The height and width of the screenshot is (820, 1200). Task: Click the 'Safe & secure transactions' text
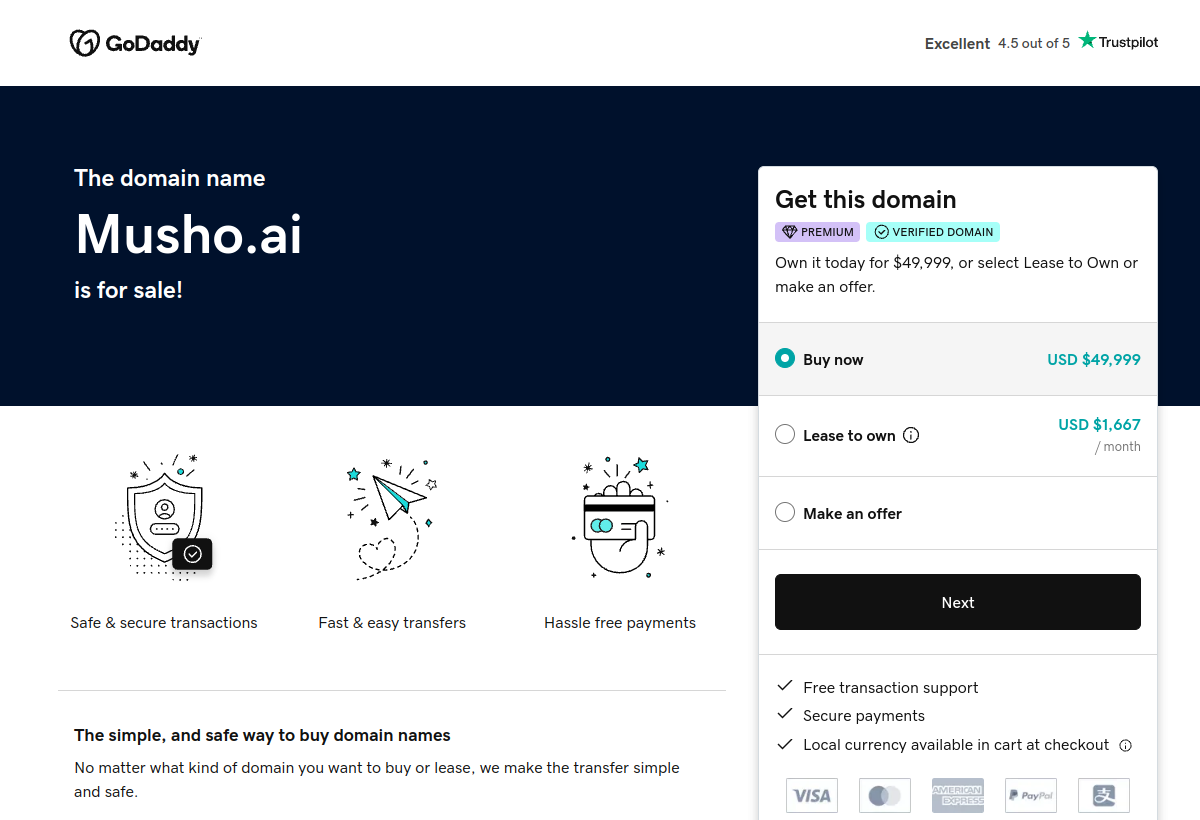164,622
